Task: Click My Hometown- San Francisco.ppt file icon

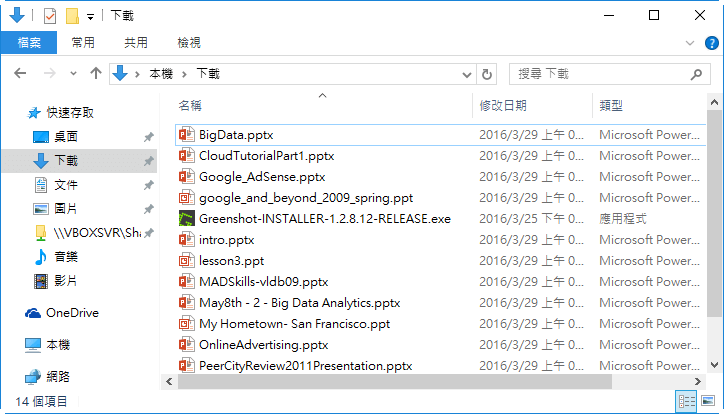Action: point(187,324)
